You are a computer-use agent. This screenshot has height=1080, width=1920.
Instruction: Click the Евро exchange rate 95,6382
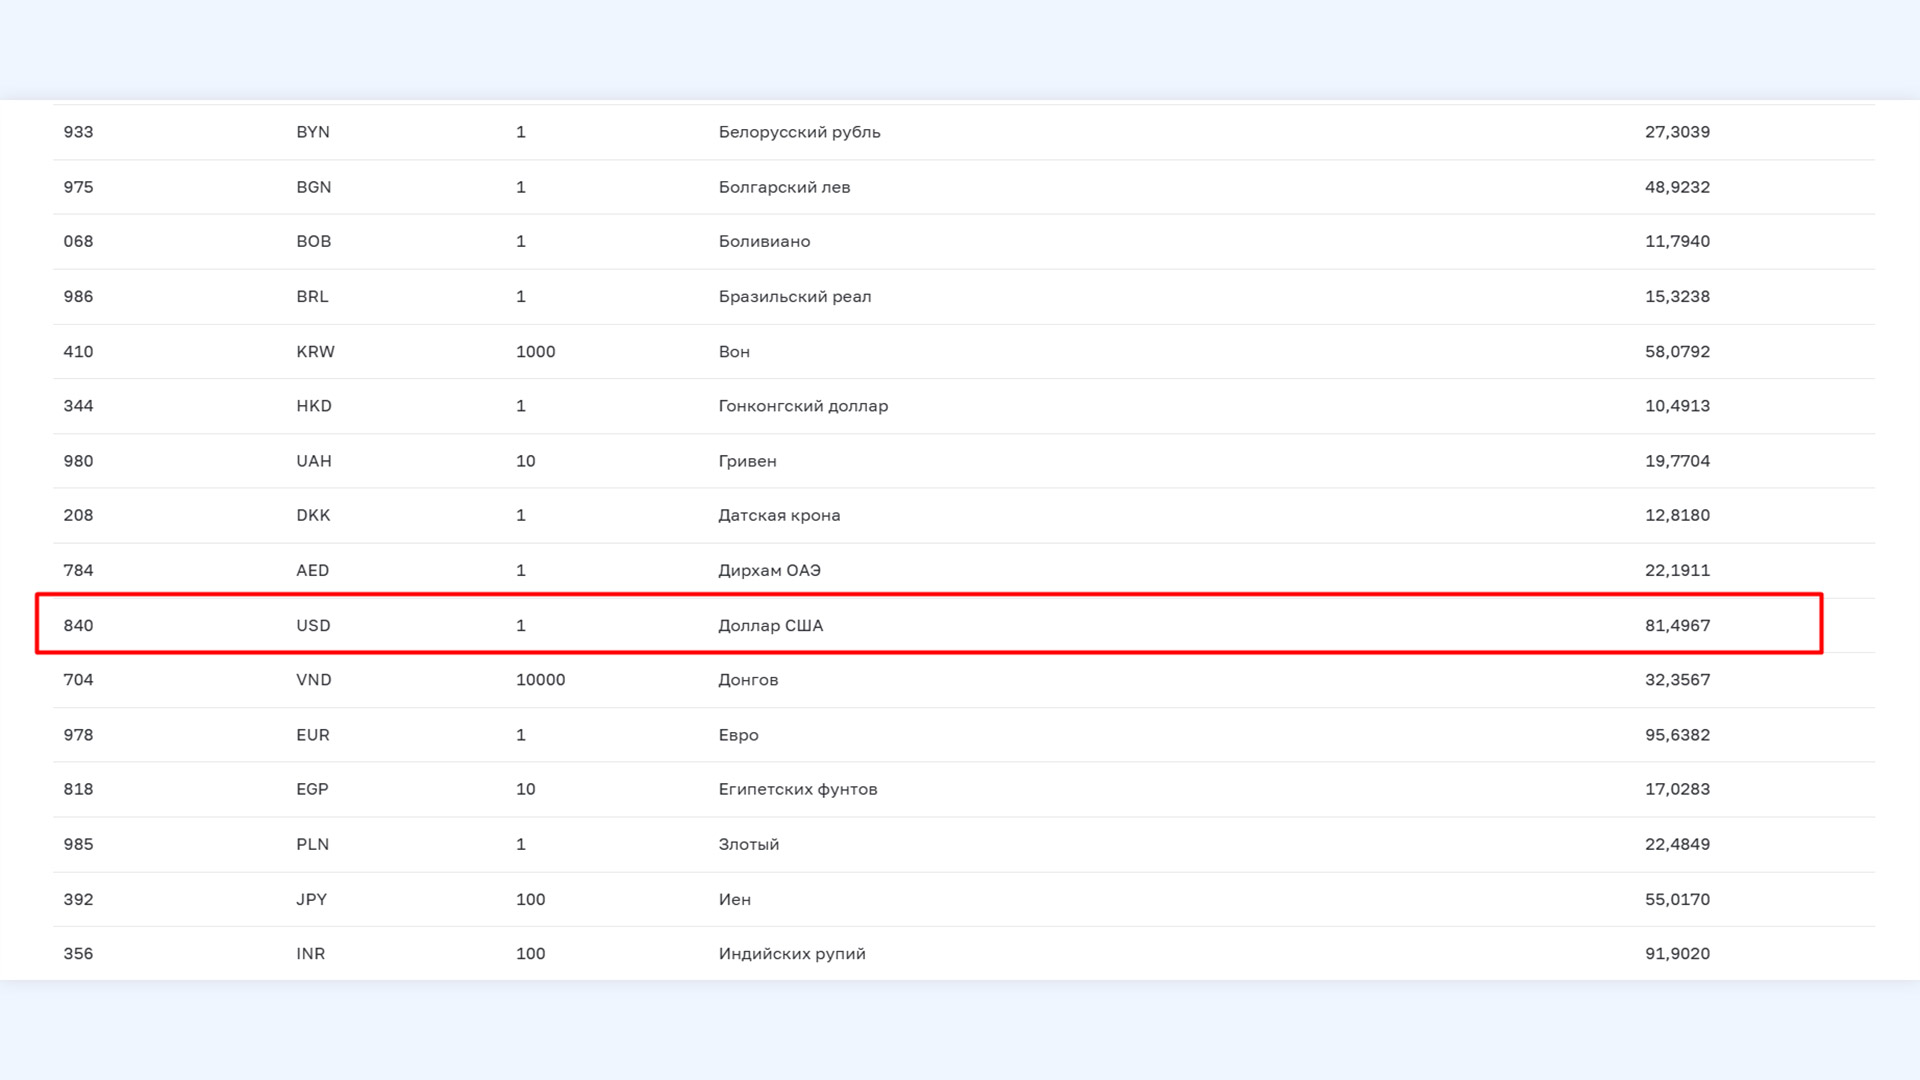(x=1677, y=735)
